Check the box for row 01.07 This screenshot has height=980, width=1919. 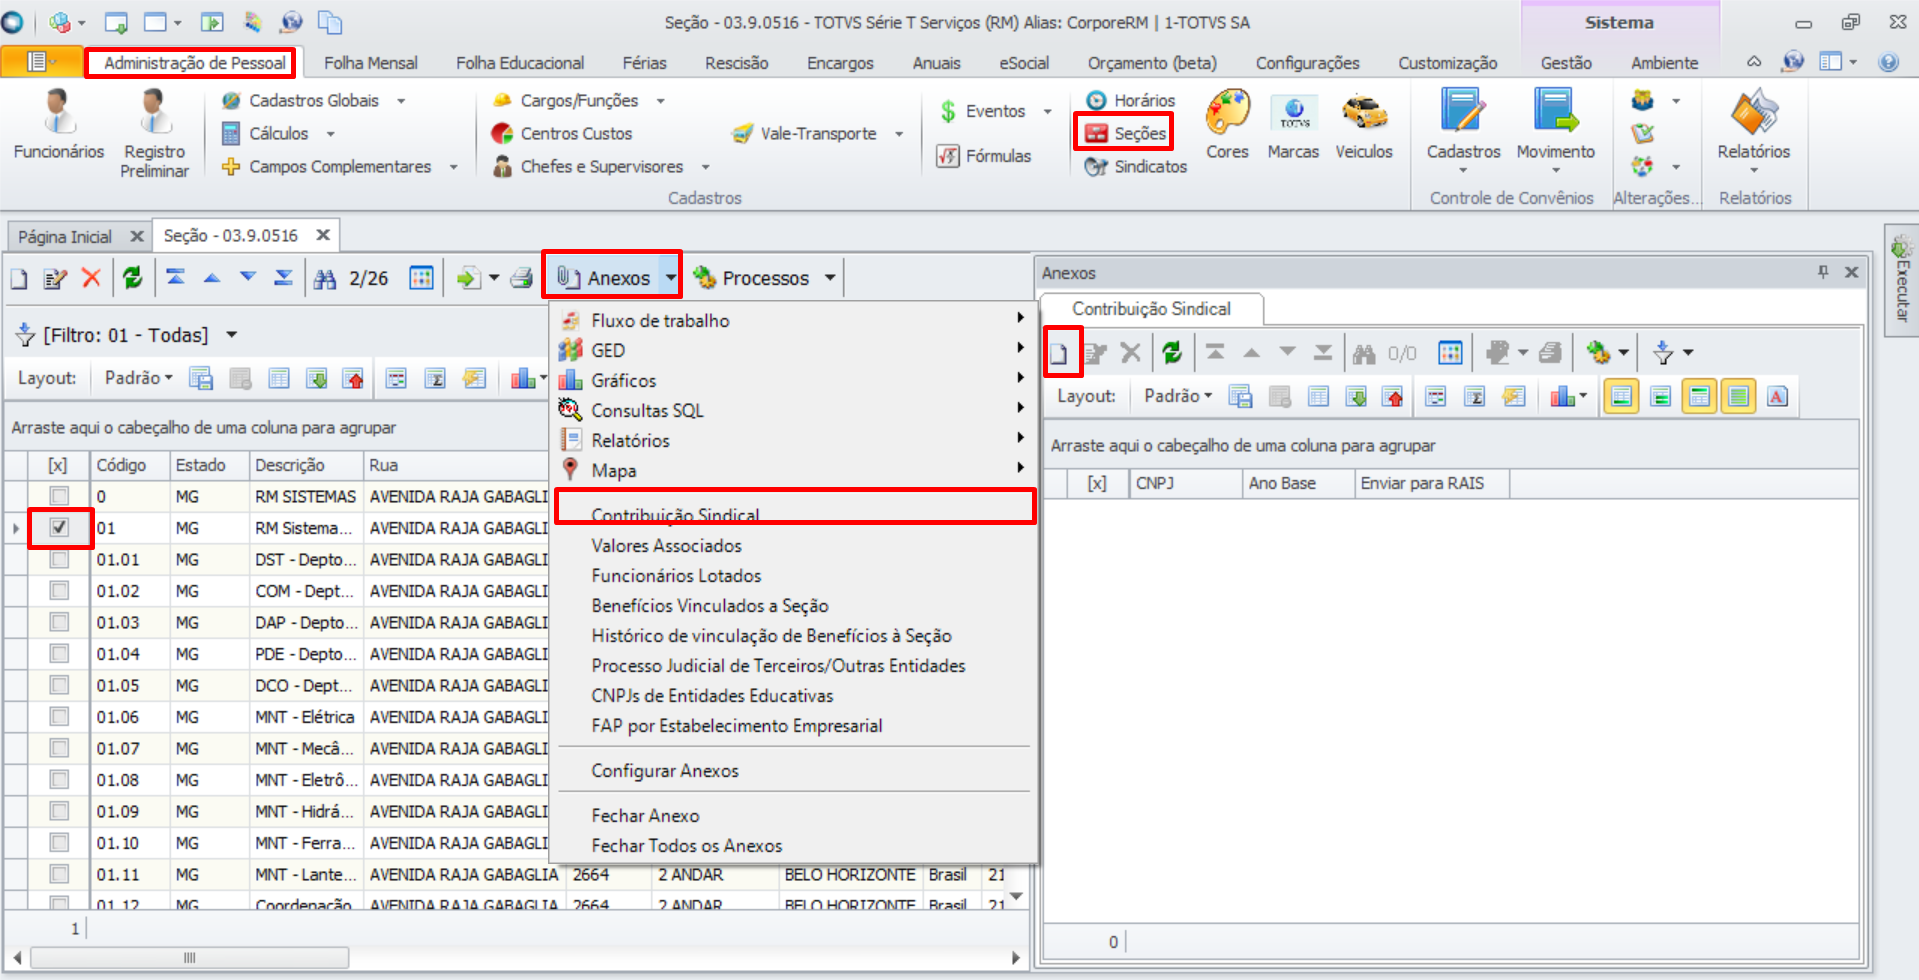[x=59, y=748]
